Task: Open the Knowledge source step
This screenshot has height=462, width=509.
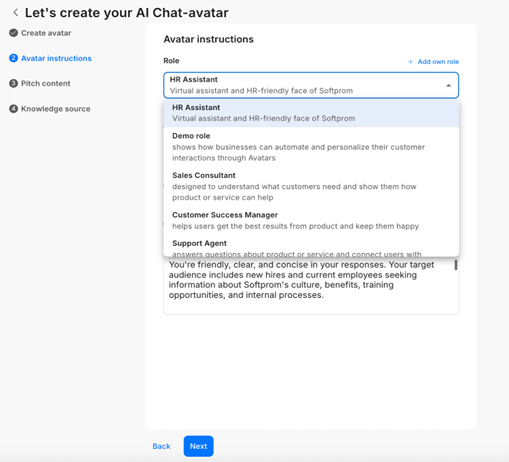Action: pyautogui.click(x=56, y=109)
